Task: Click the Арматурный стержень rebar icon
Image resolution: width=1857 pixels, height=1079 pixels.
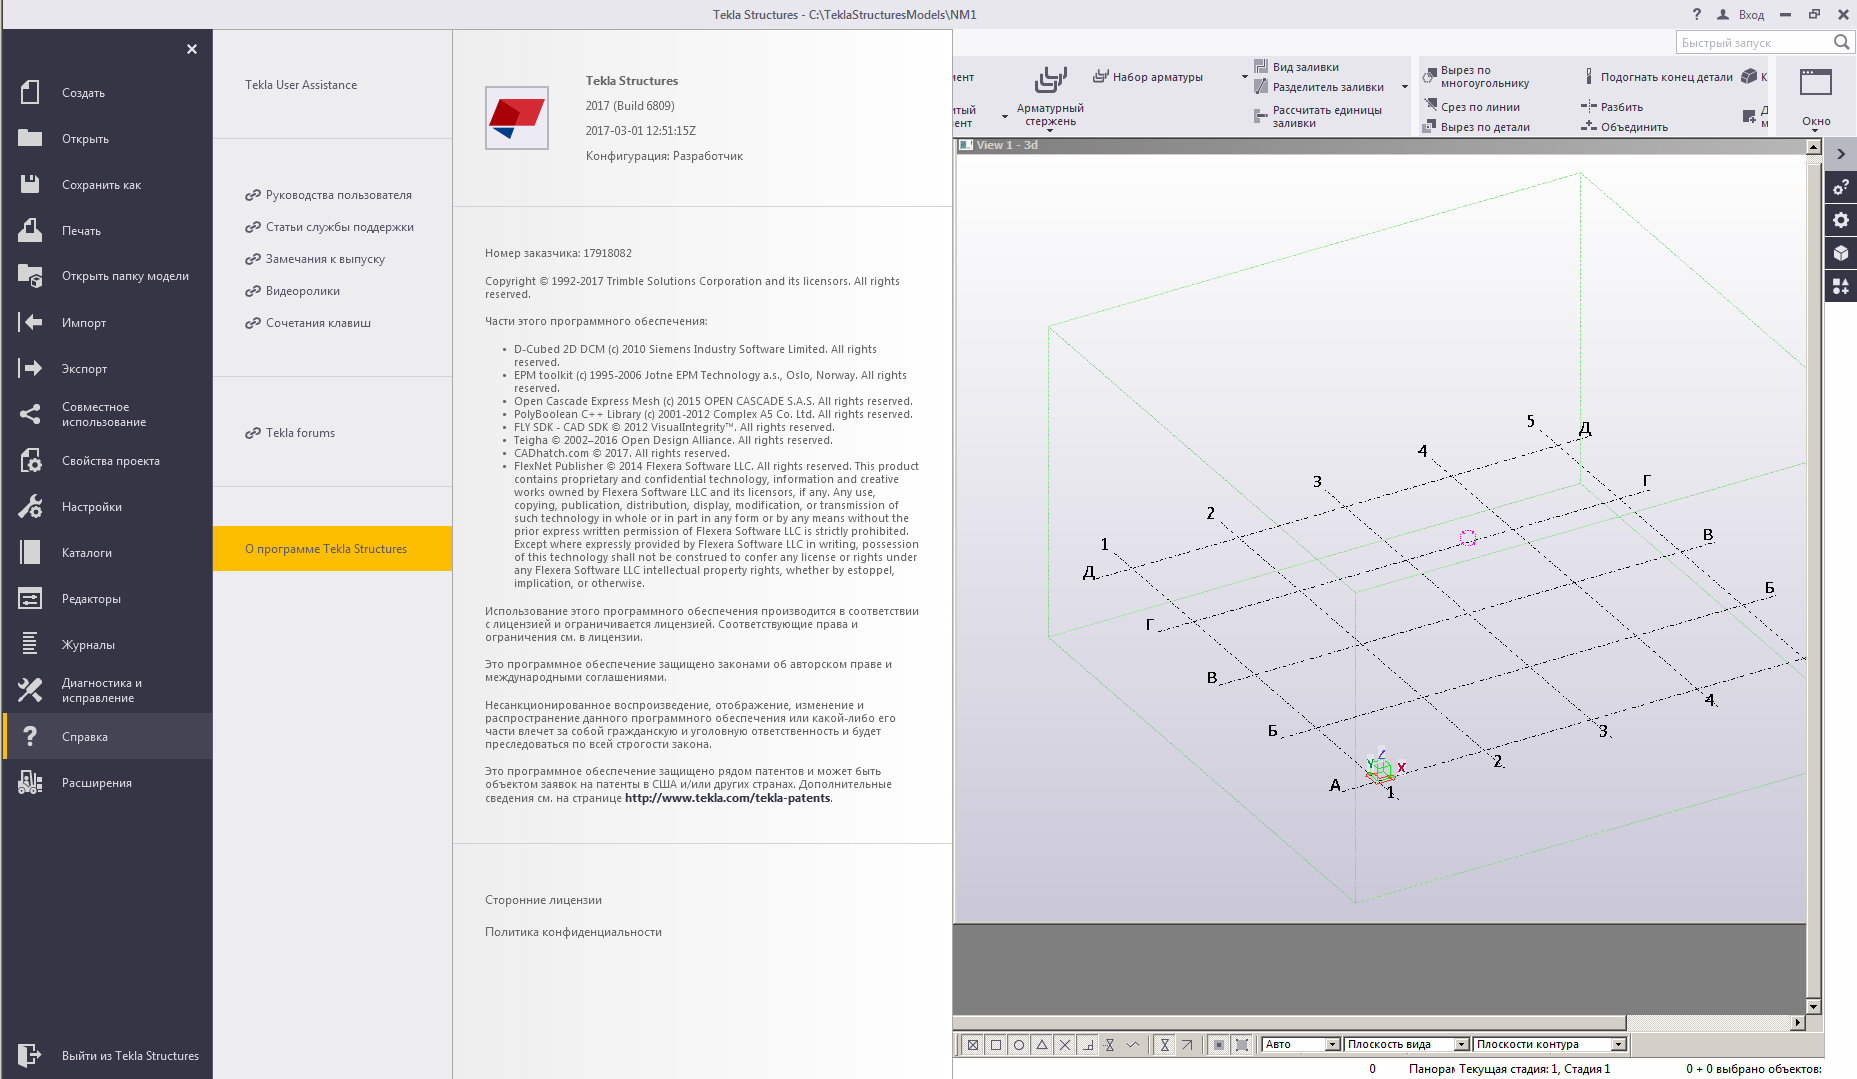Action: [1050, 80]
